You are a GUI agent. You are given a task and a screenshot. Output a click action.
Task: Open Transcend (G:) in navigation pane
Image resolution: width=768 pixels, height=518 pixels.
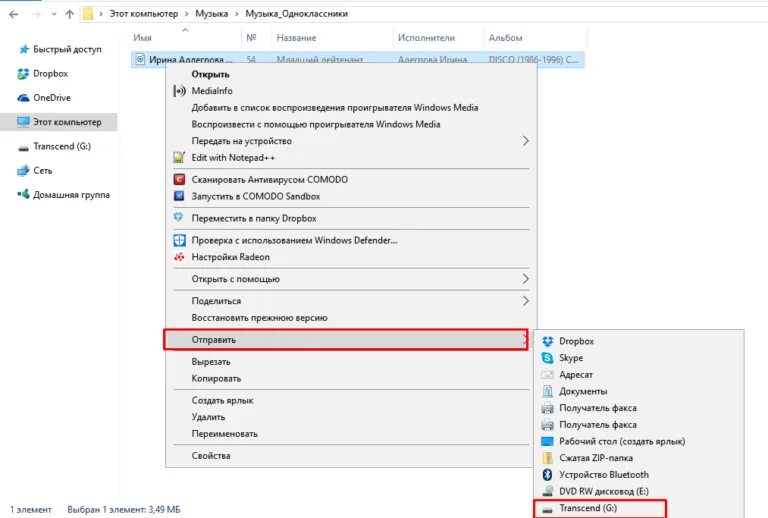pos(54,146)
